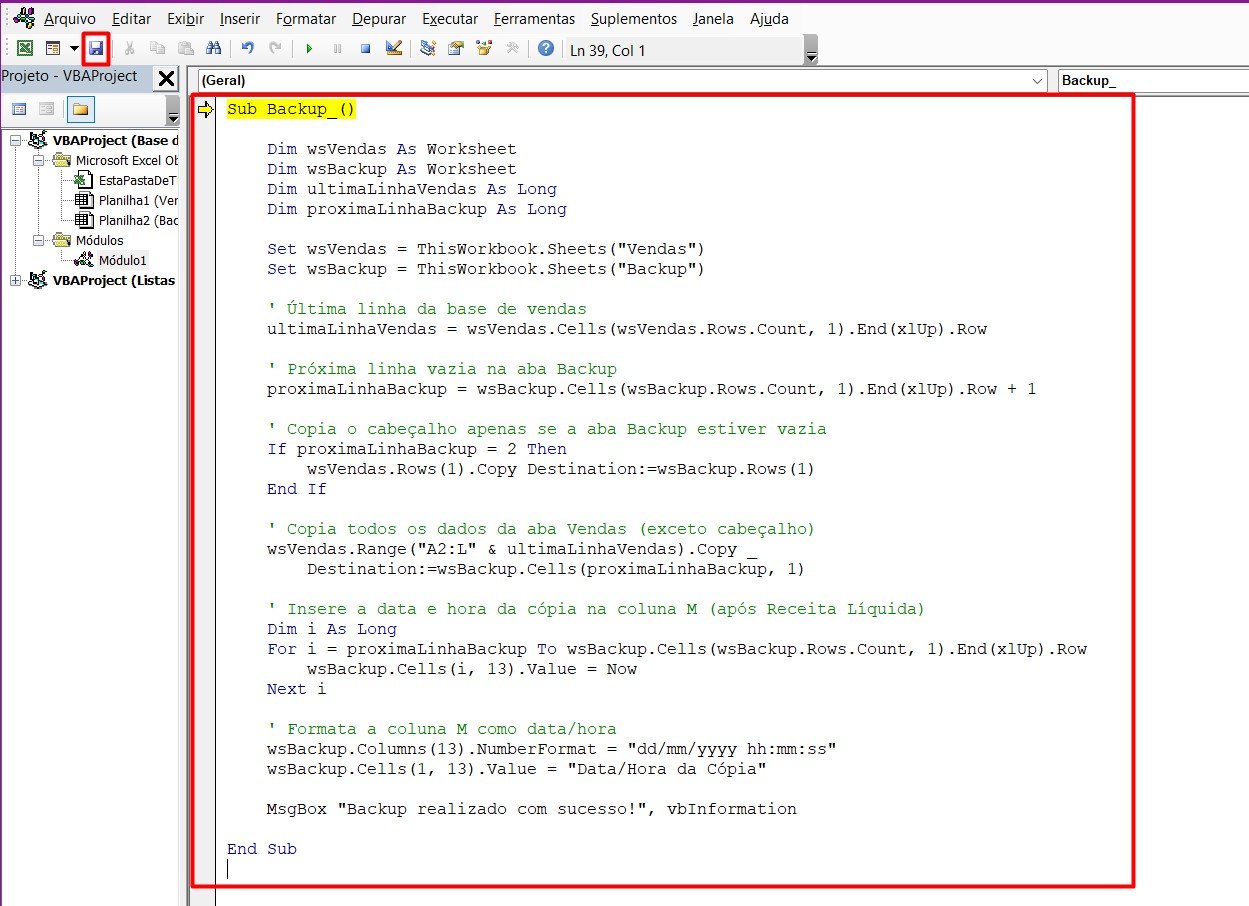The height and width of the screenshot is (906, 1249).
Task: Run the macro with green play icon
Action: pos(309,48)
